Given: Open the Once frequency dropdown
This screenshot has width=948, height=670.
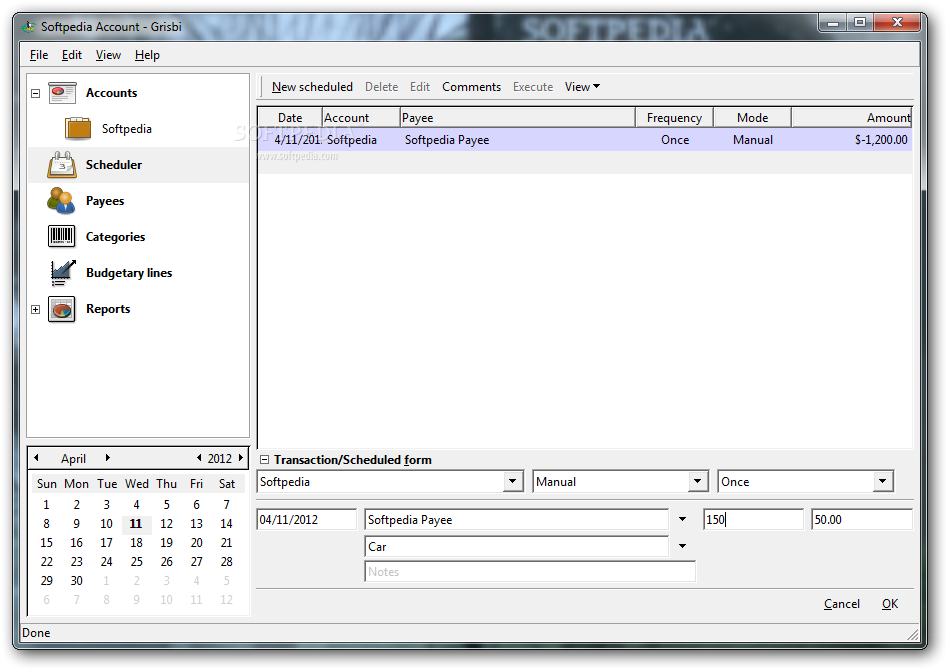Looking at the screenshot, I should click(883, 481).
